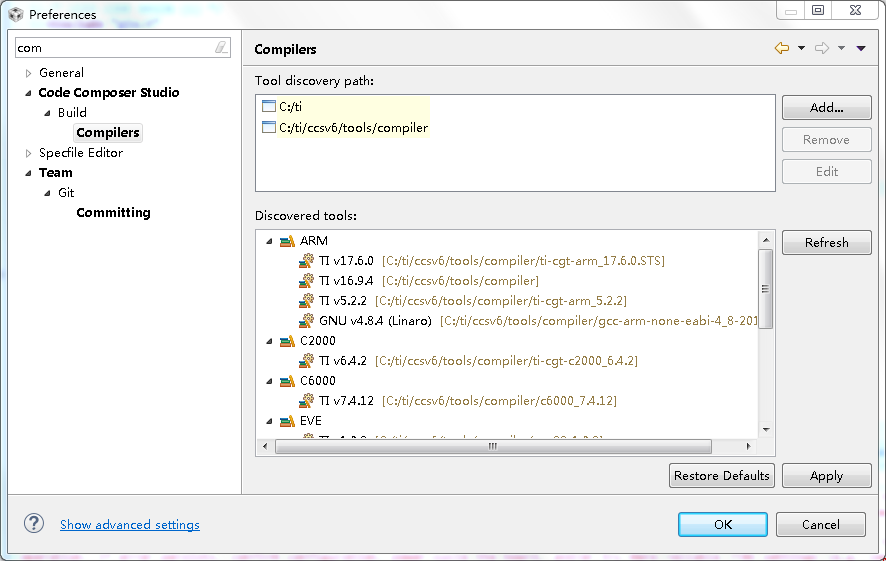
Task: Click the help question mark icon
Action: [x=34, y=524]
